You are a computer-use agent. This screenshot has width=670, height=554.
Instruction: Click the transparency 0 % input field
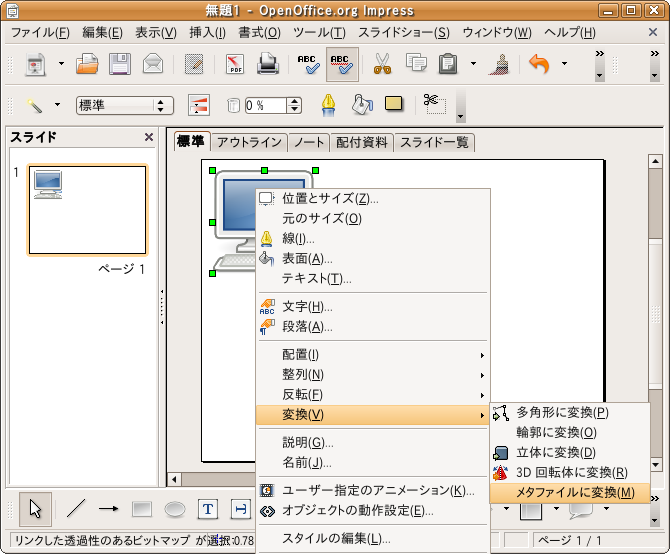266,106
